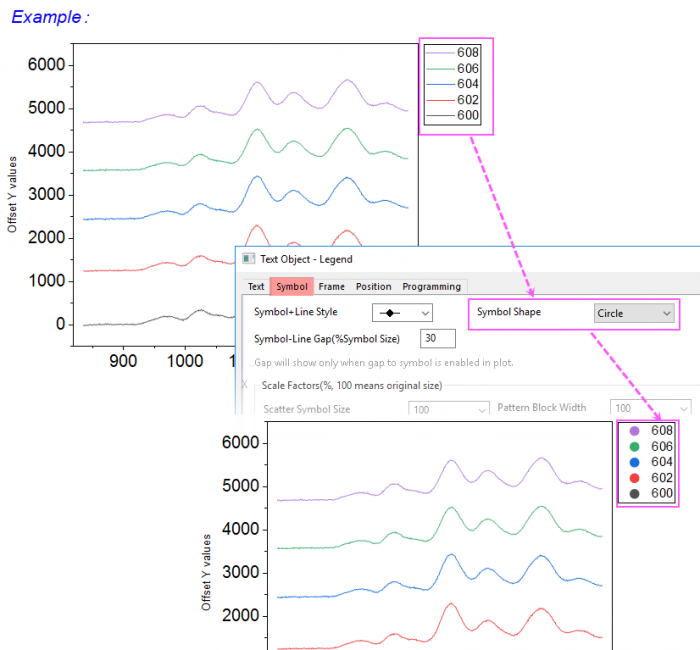Screen dimensions: 700x650
Task: Open the Frame tab
Action: click(332, 287)
